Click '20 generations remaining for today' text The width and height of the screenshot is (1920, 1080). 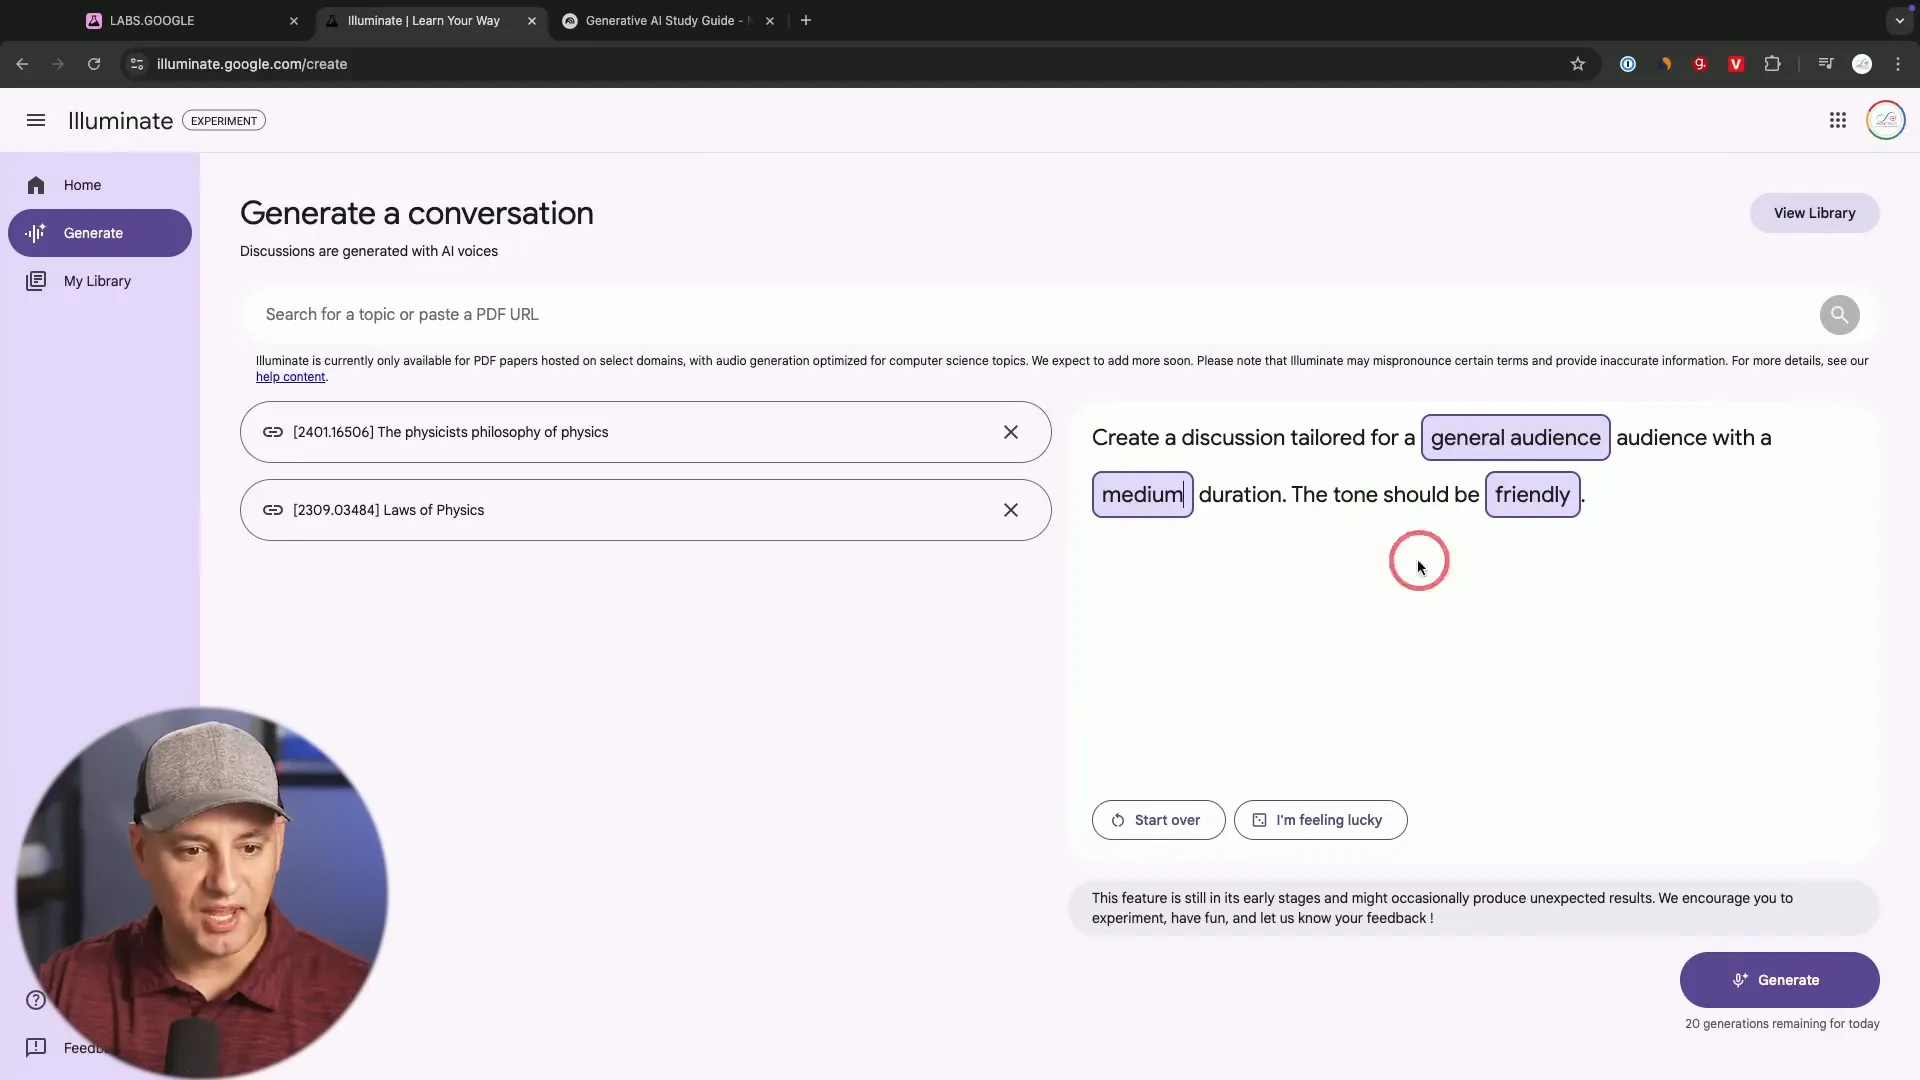pyautogui.click(x=1782, y=1024)
